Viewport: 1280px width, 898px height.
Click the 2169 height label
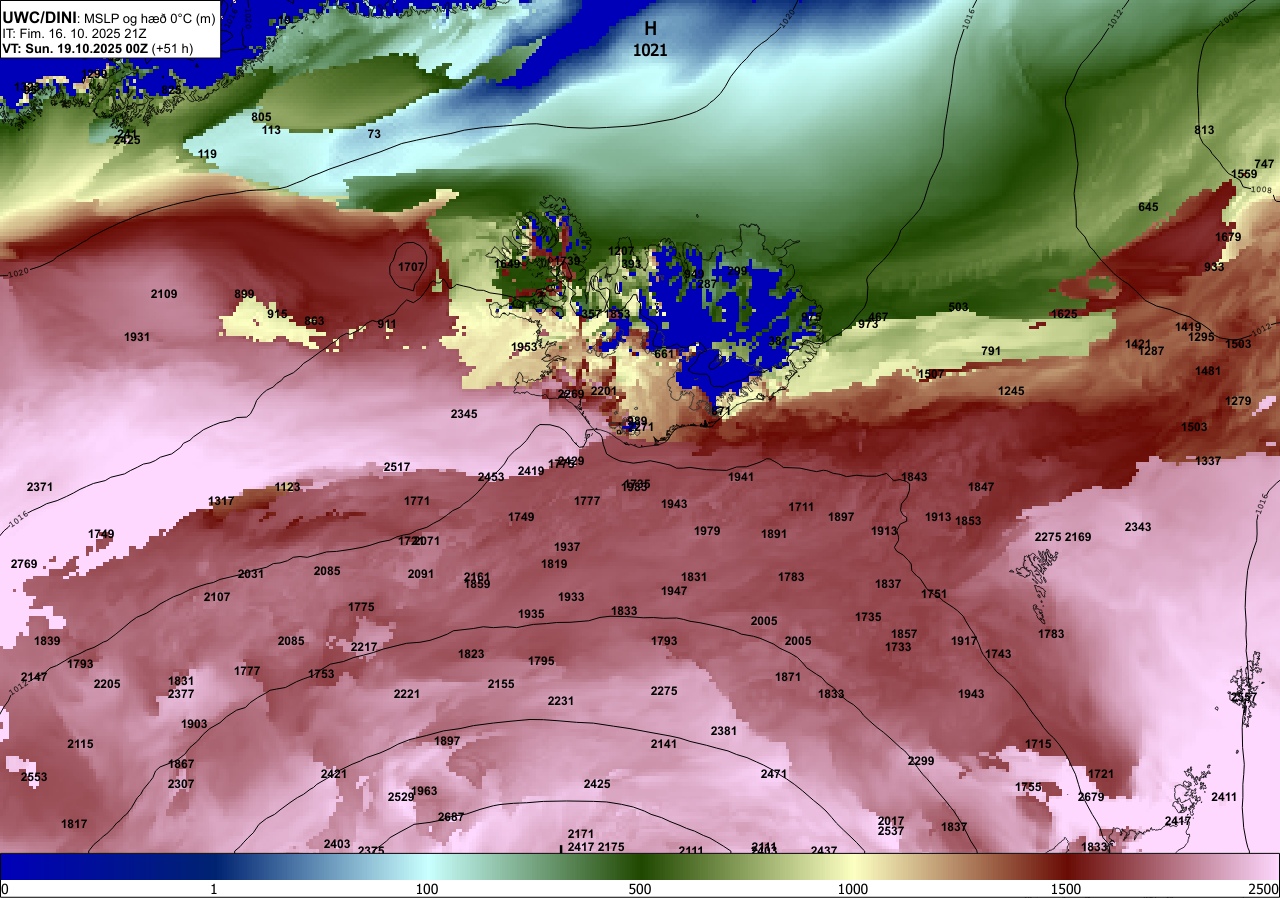[x=1078, y=537]
